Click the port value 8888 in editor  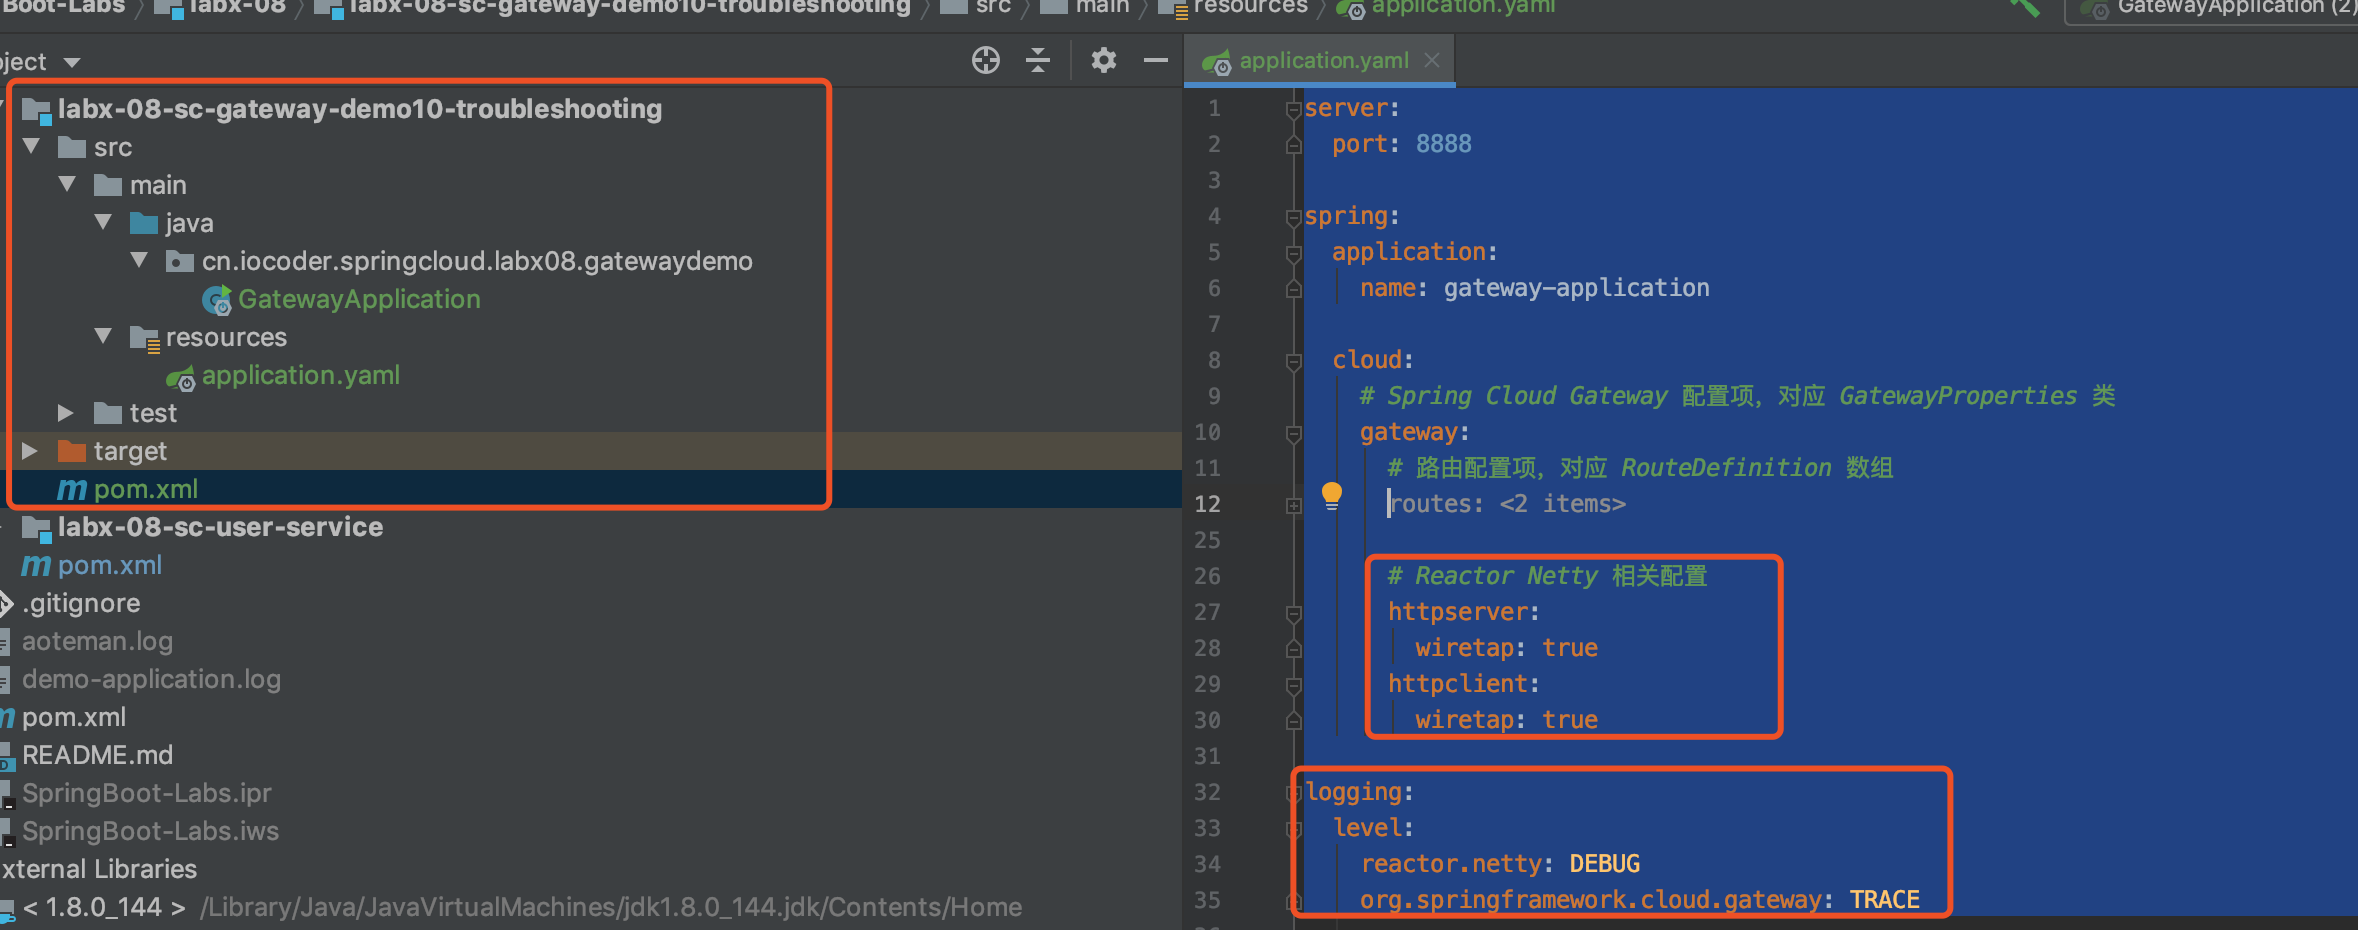1443,144
